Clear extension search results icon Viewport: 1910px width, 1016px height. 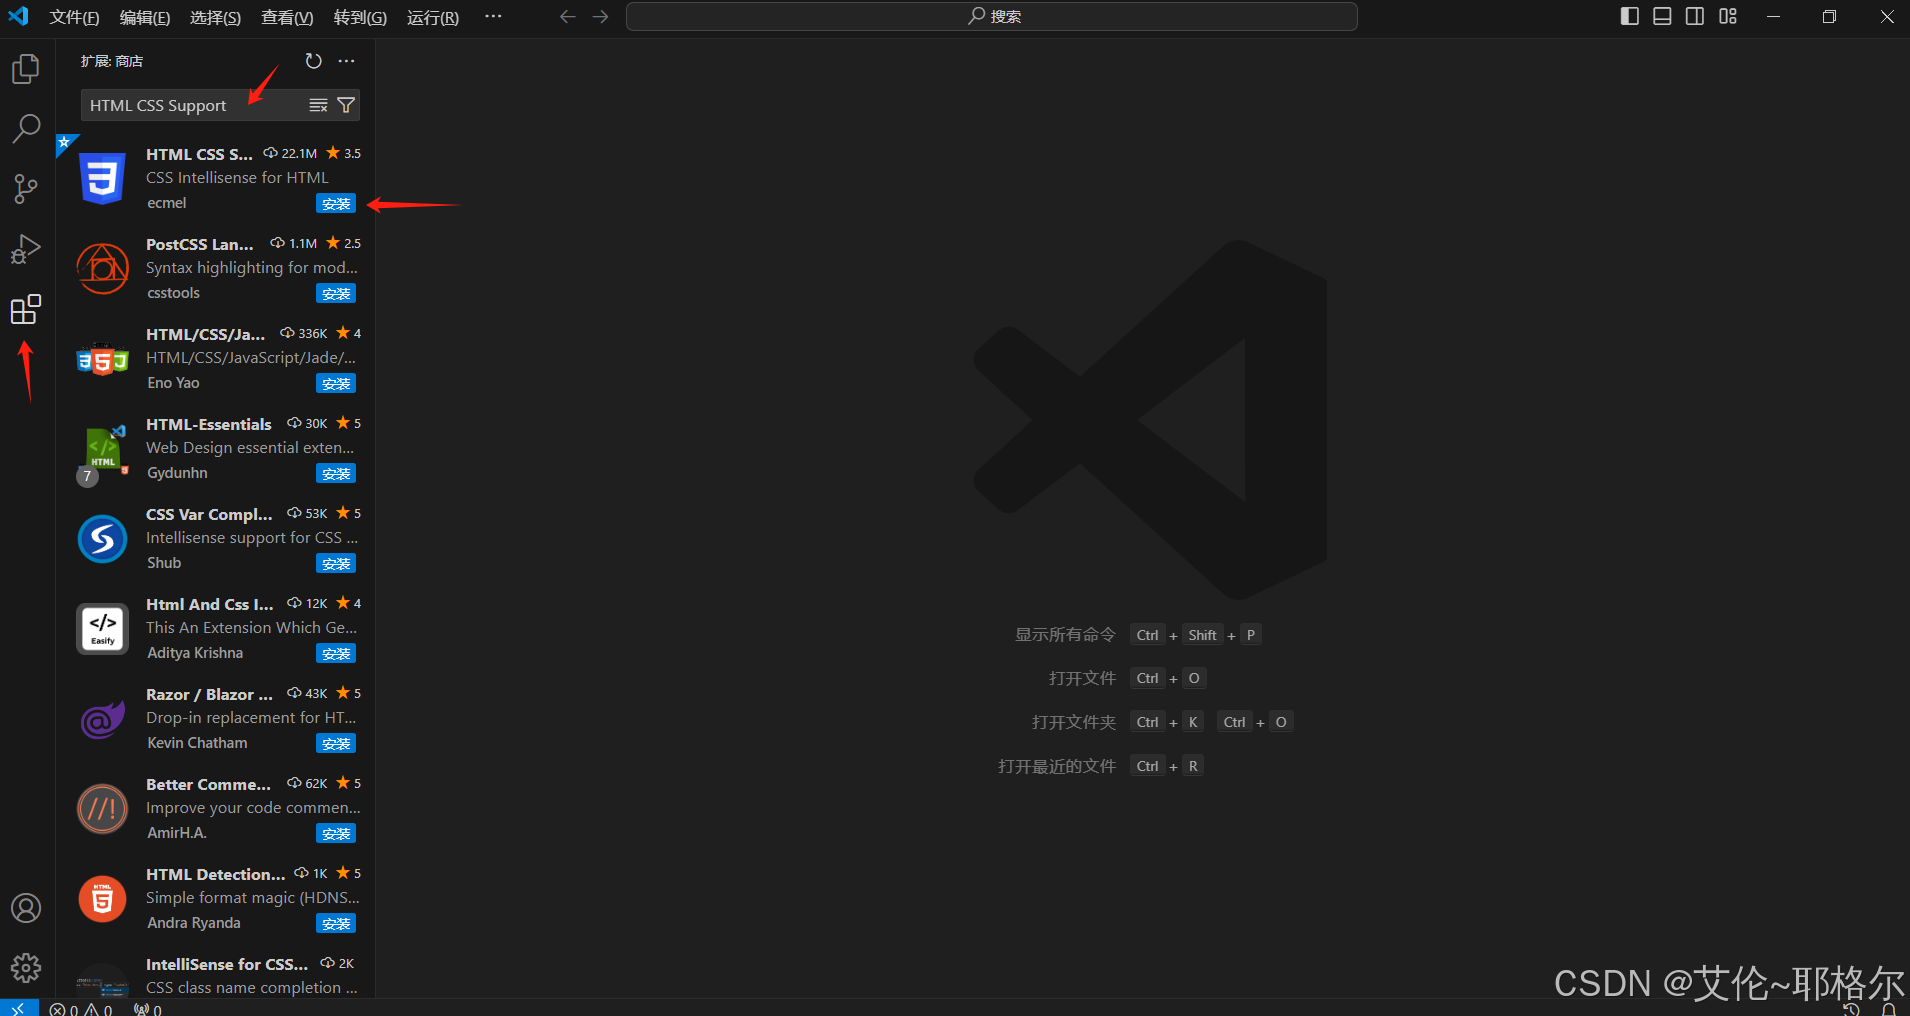tap(319, 105)
